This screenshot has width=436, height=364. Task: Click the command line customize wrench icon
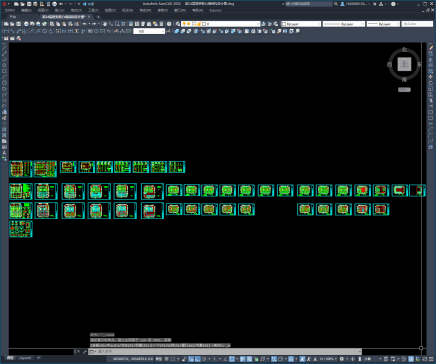coord(84,351)
